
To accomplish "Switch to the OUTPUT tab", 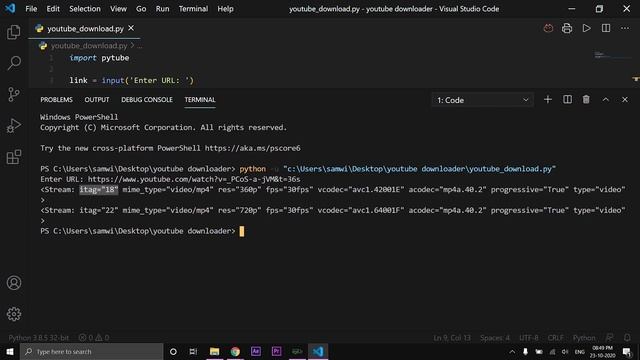I will coord(97,100).
